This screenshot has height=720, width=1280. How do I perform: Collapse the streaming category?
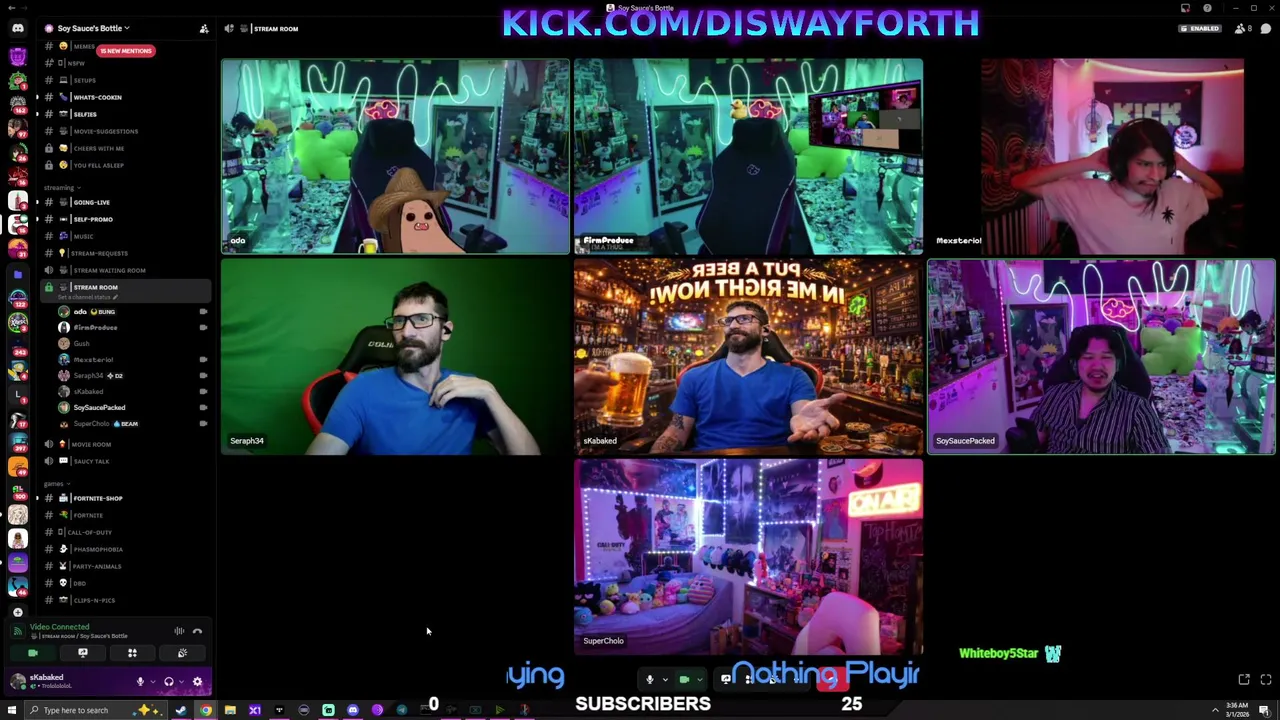[x=62, y=187]
